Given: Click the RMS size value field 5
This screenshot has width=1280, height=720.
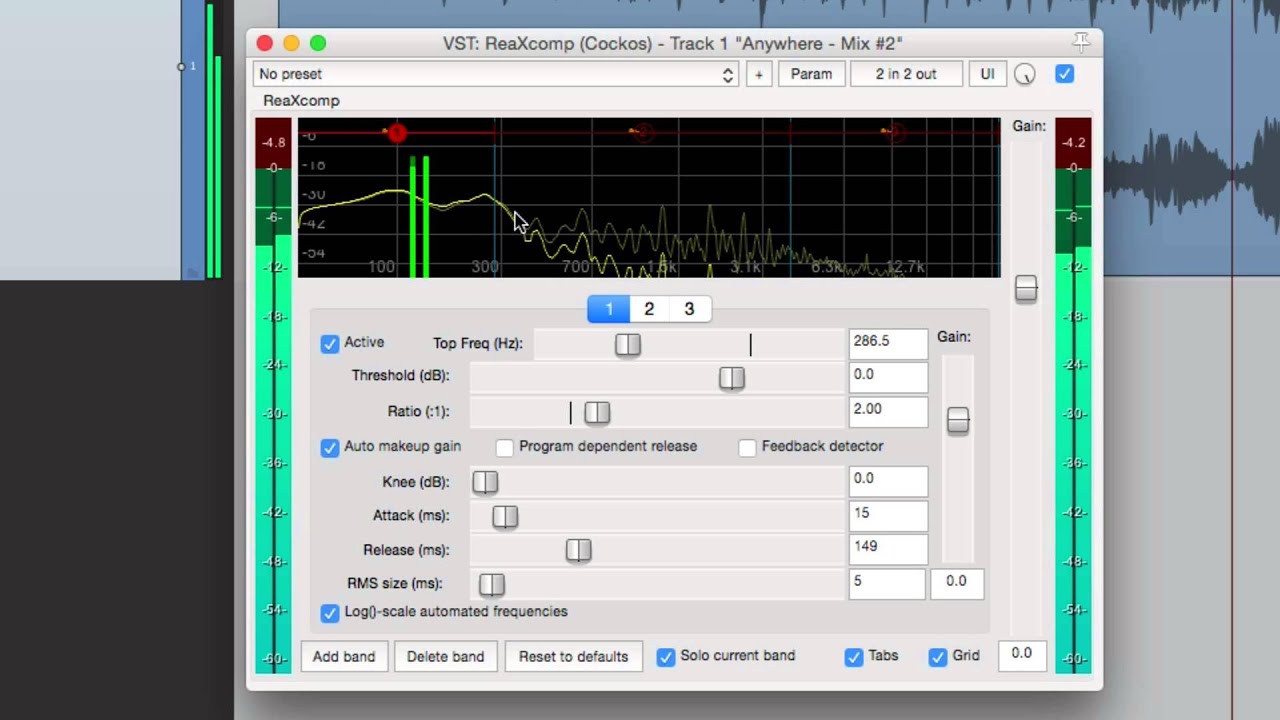Looking at the screenshot, I should [x=887, y=583].
